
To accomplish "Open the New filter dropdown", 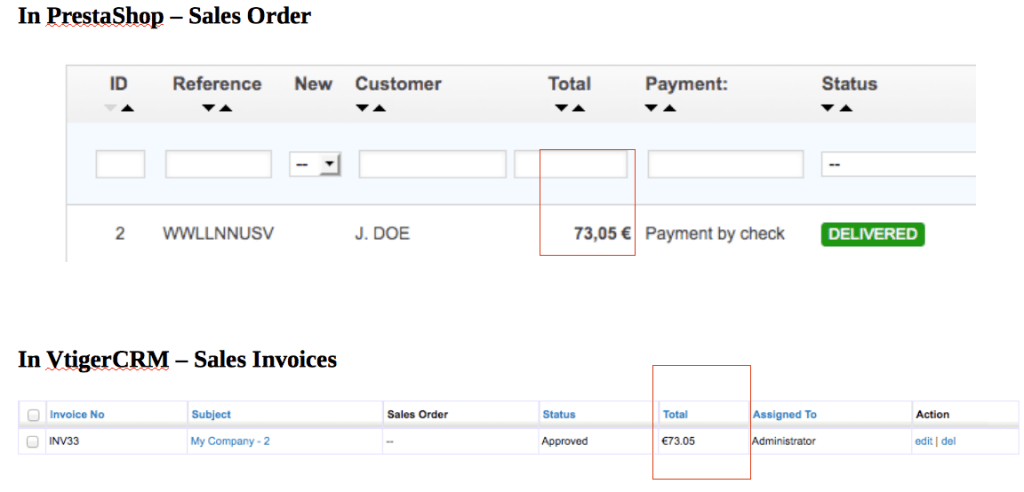I will (315, 165).
